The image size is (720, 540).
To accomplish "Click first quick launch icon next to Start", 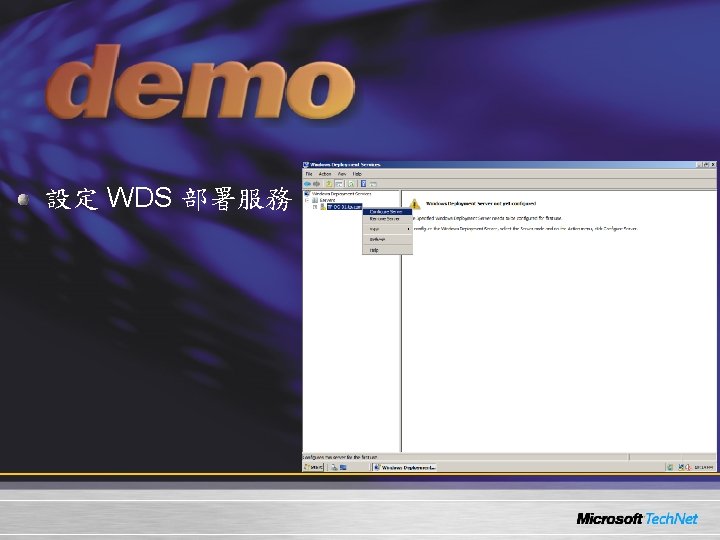I will 334,467.
